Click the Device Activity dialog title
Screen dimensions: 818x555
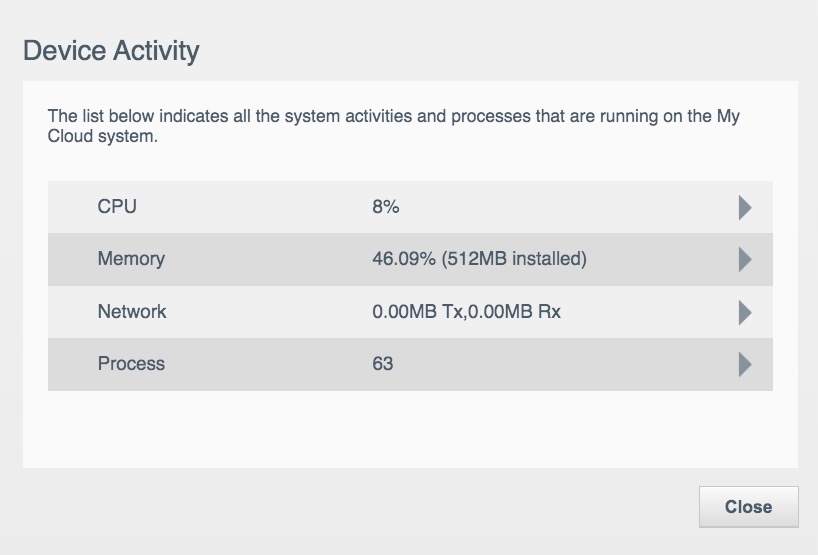(x=111, y=50)
